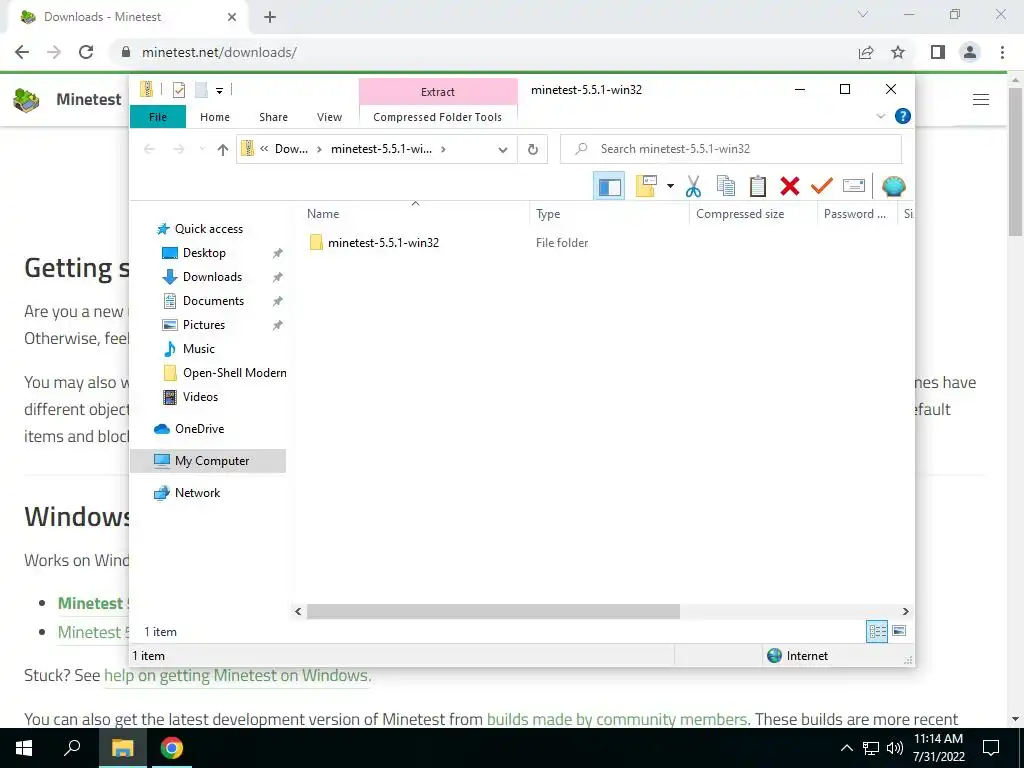The image size is (1024, 768).
Task: Click the envelope Email toolbar icon
Action: click(x=854, y=186)
